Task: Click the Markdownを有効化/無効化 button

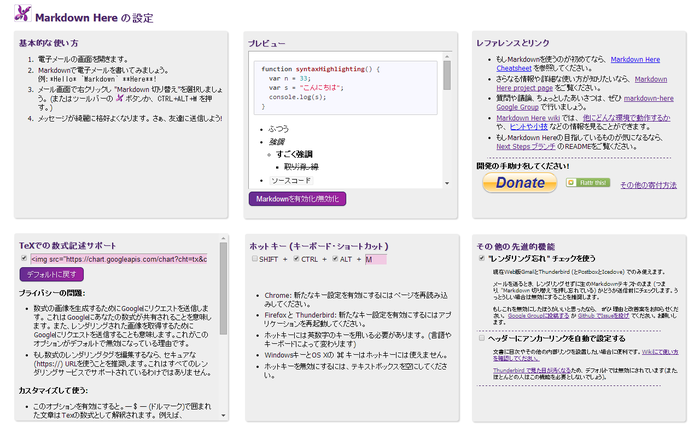Action: point(297,199)
